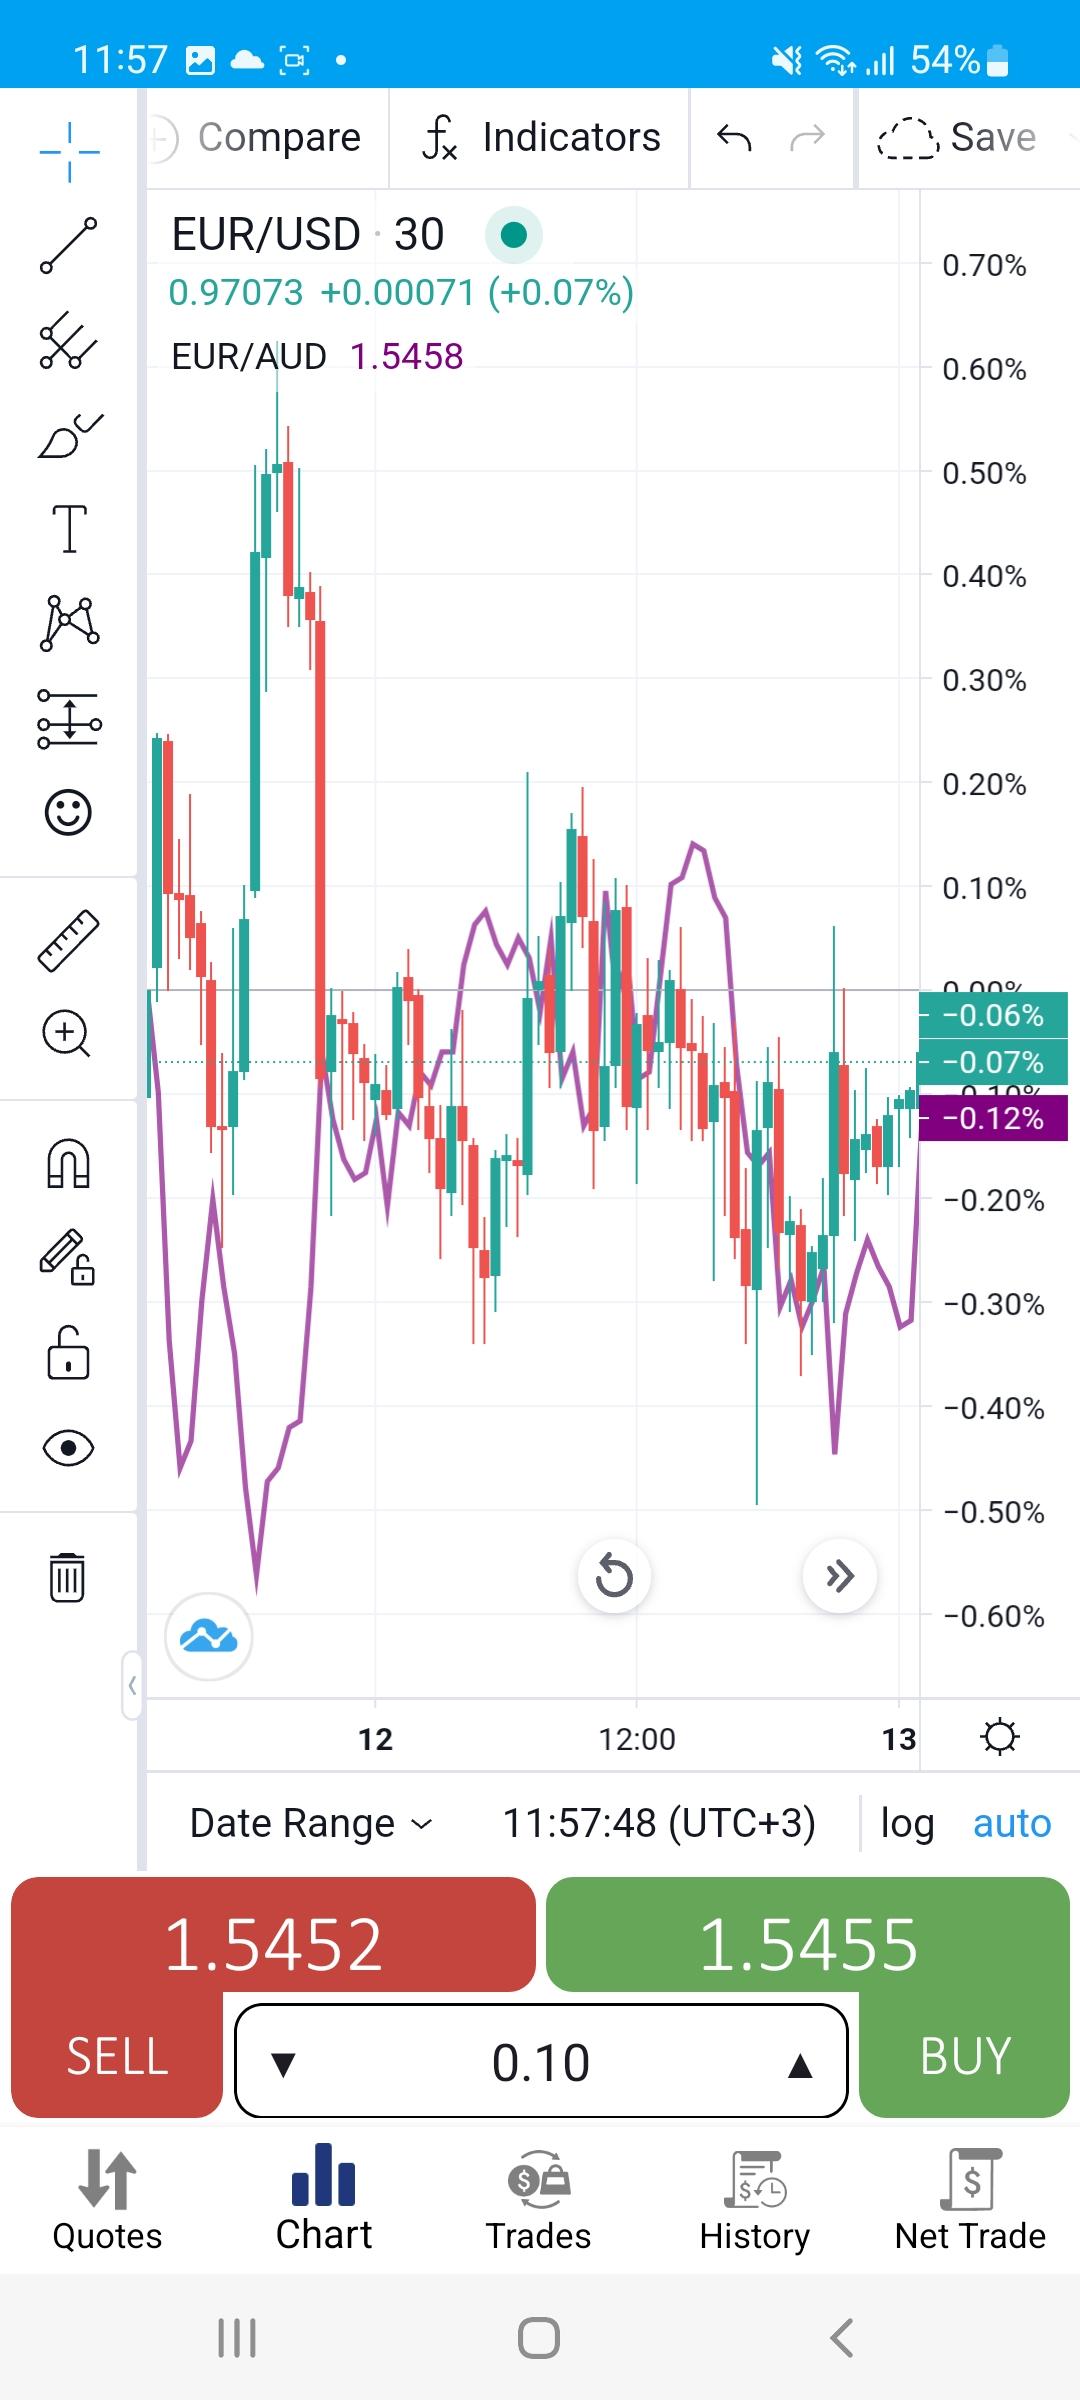Viewport: 1080px width, 2400px height.
Task: Select the brush drawing tool
Action: (x=68, y=436)
